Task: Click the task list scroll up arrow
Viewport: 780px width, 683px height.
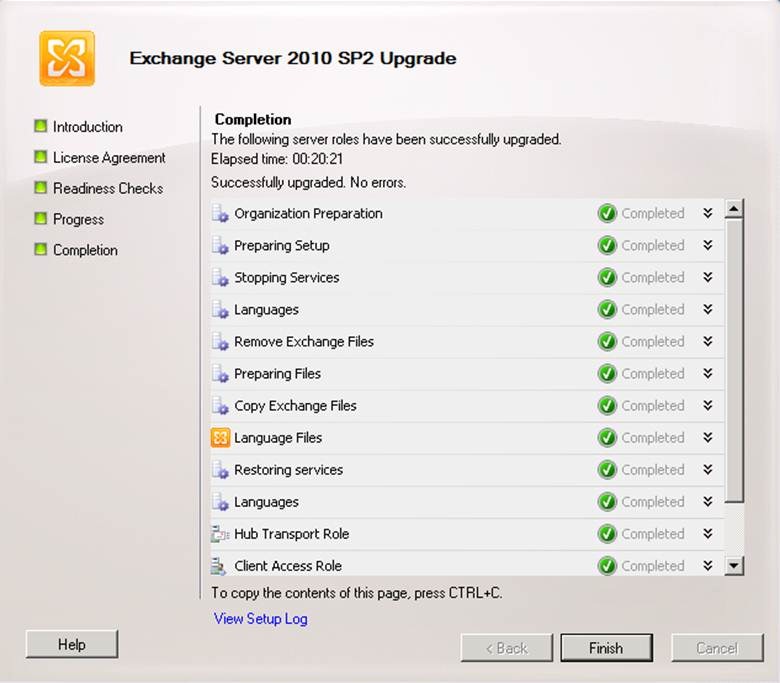Action: 734,208
